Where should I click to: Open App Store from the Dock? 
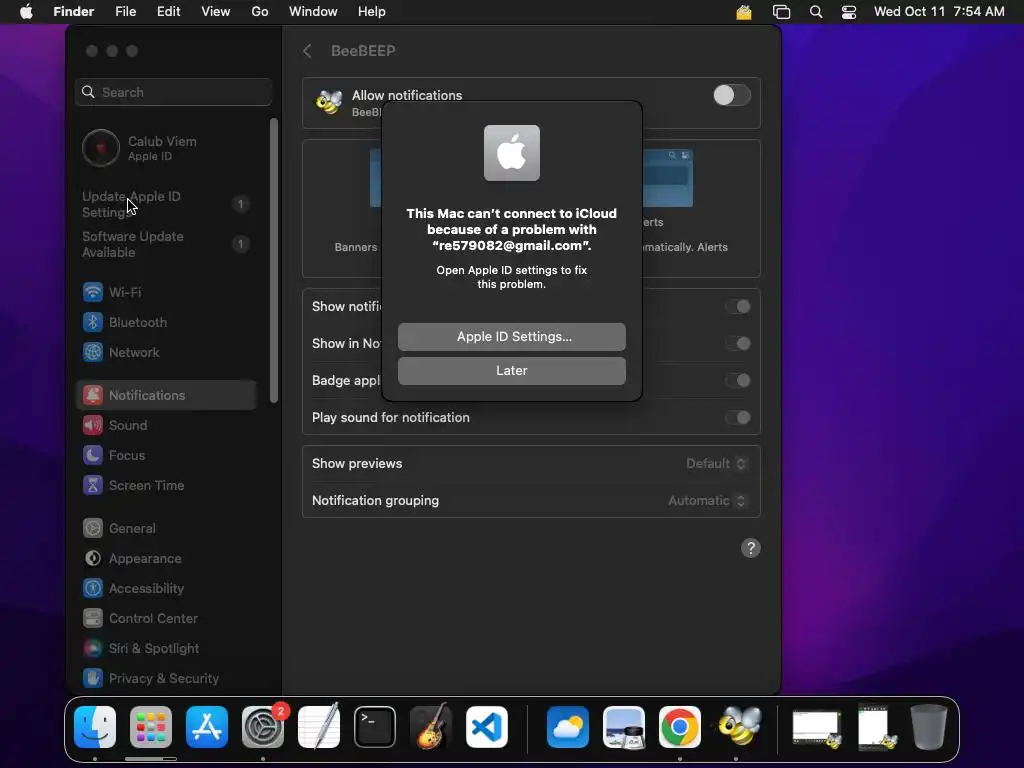point(207,727)
